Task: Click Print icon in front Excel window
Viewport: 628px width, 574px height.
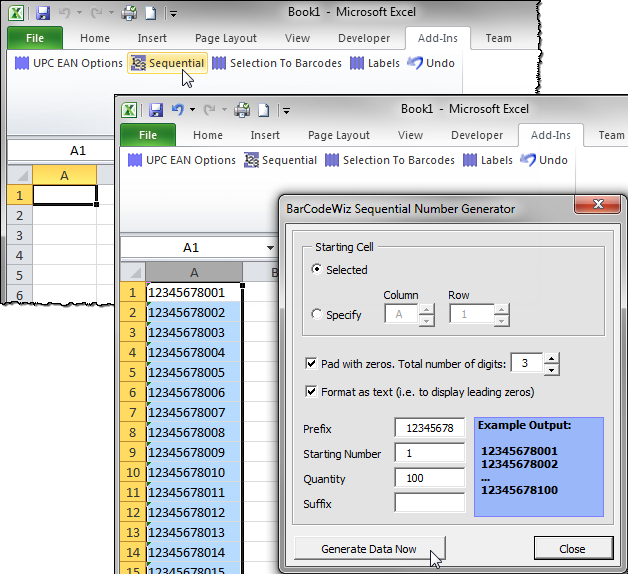Action: click(242, 110)
